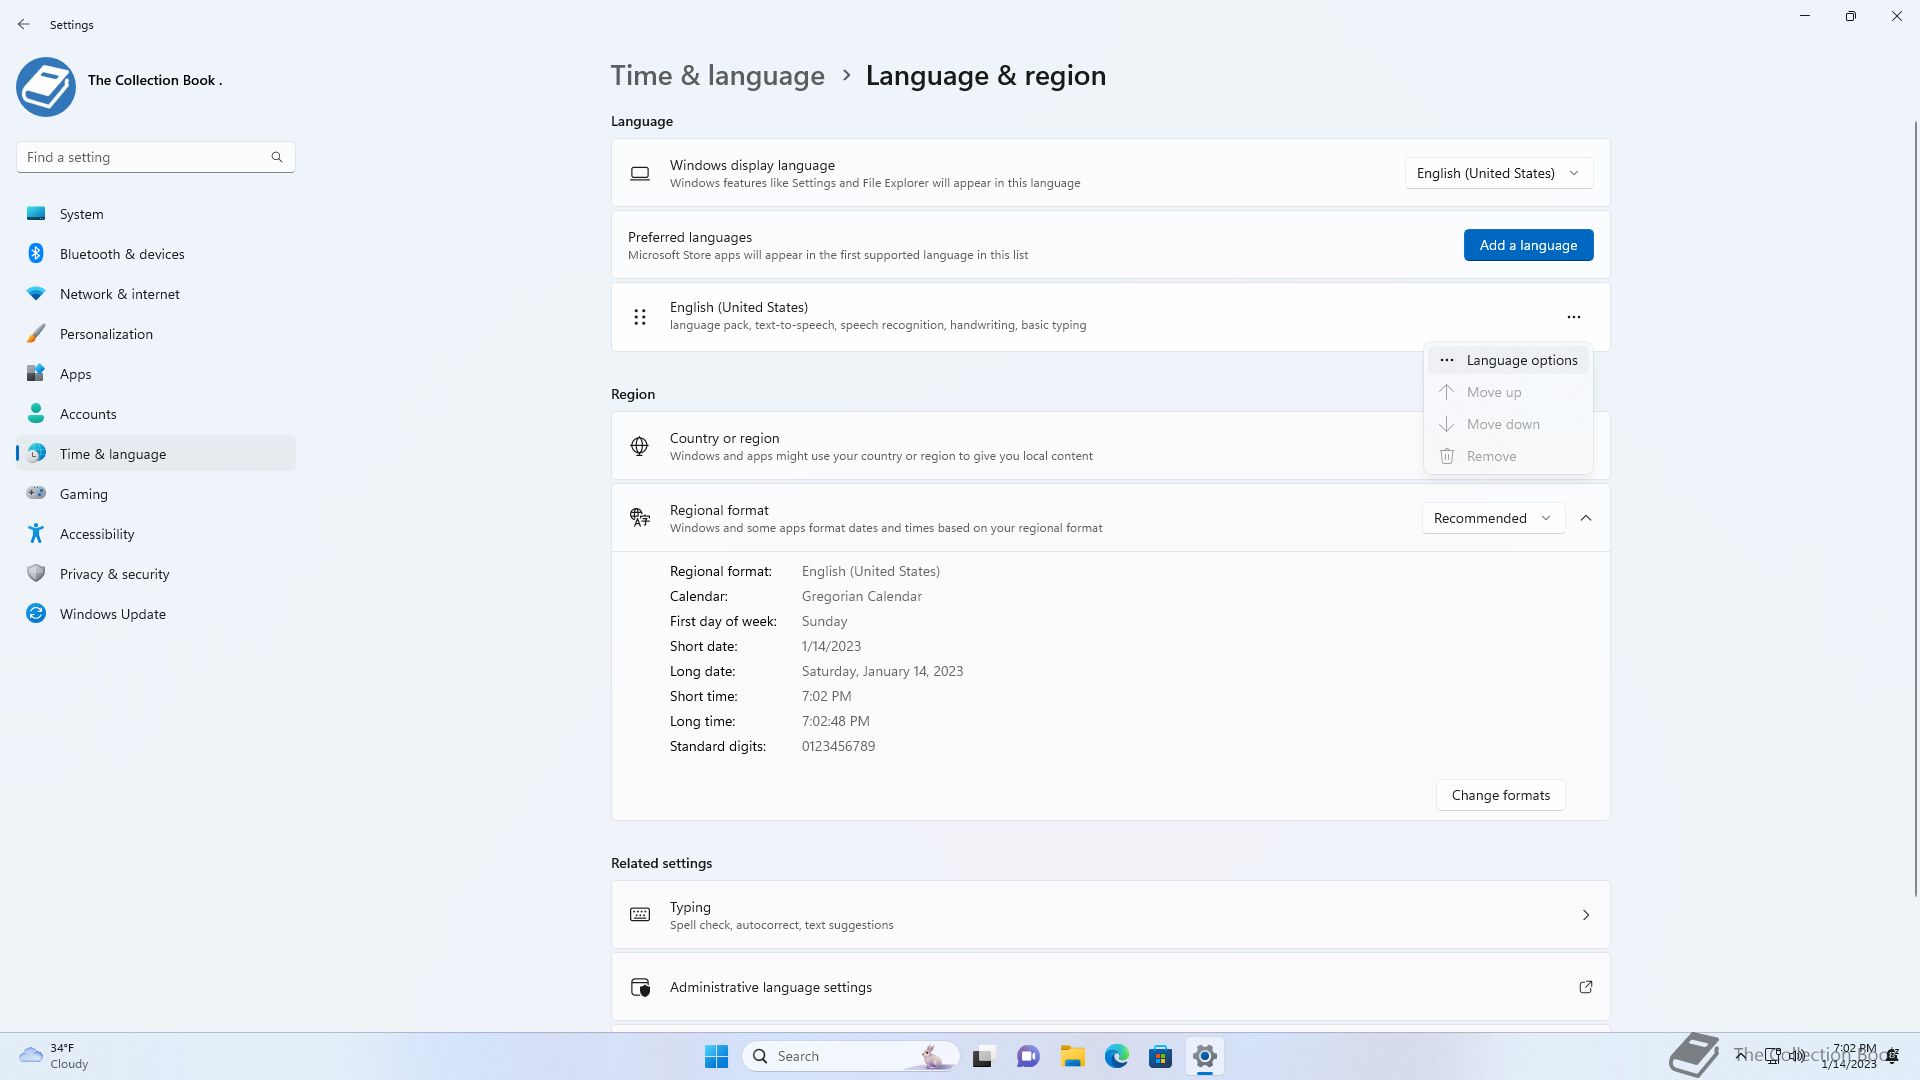Open Windows display language dropdown

click(1498, 173)
